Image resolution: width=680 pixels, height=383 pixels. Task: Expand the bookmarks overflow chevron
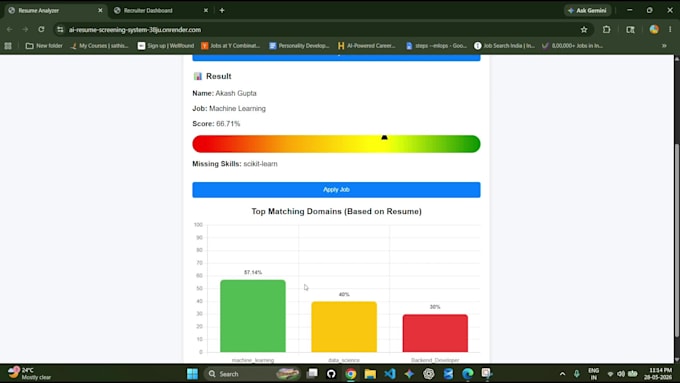point(664,46)
